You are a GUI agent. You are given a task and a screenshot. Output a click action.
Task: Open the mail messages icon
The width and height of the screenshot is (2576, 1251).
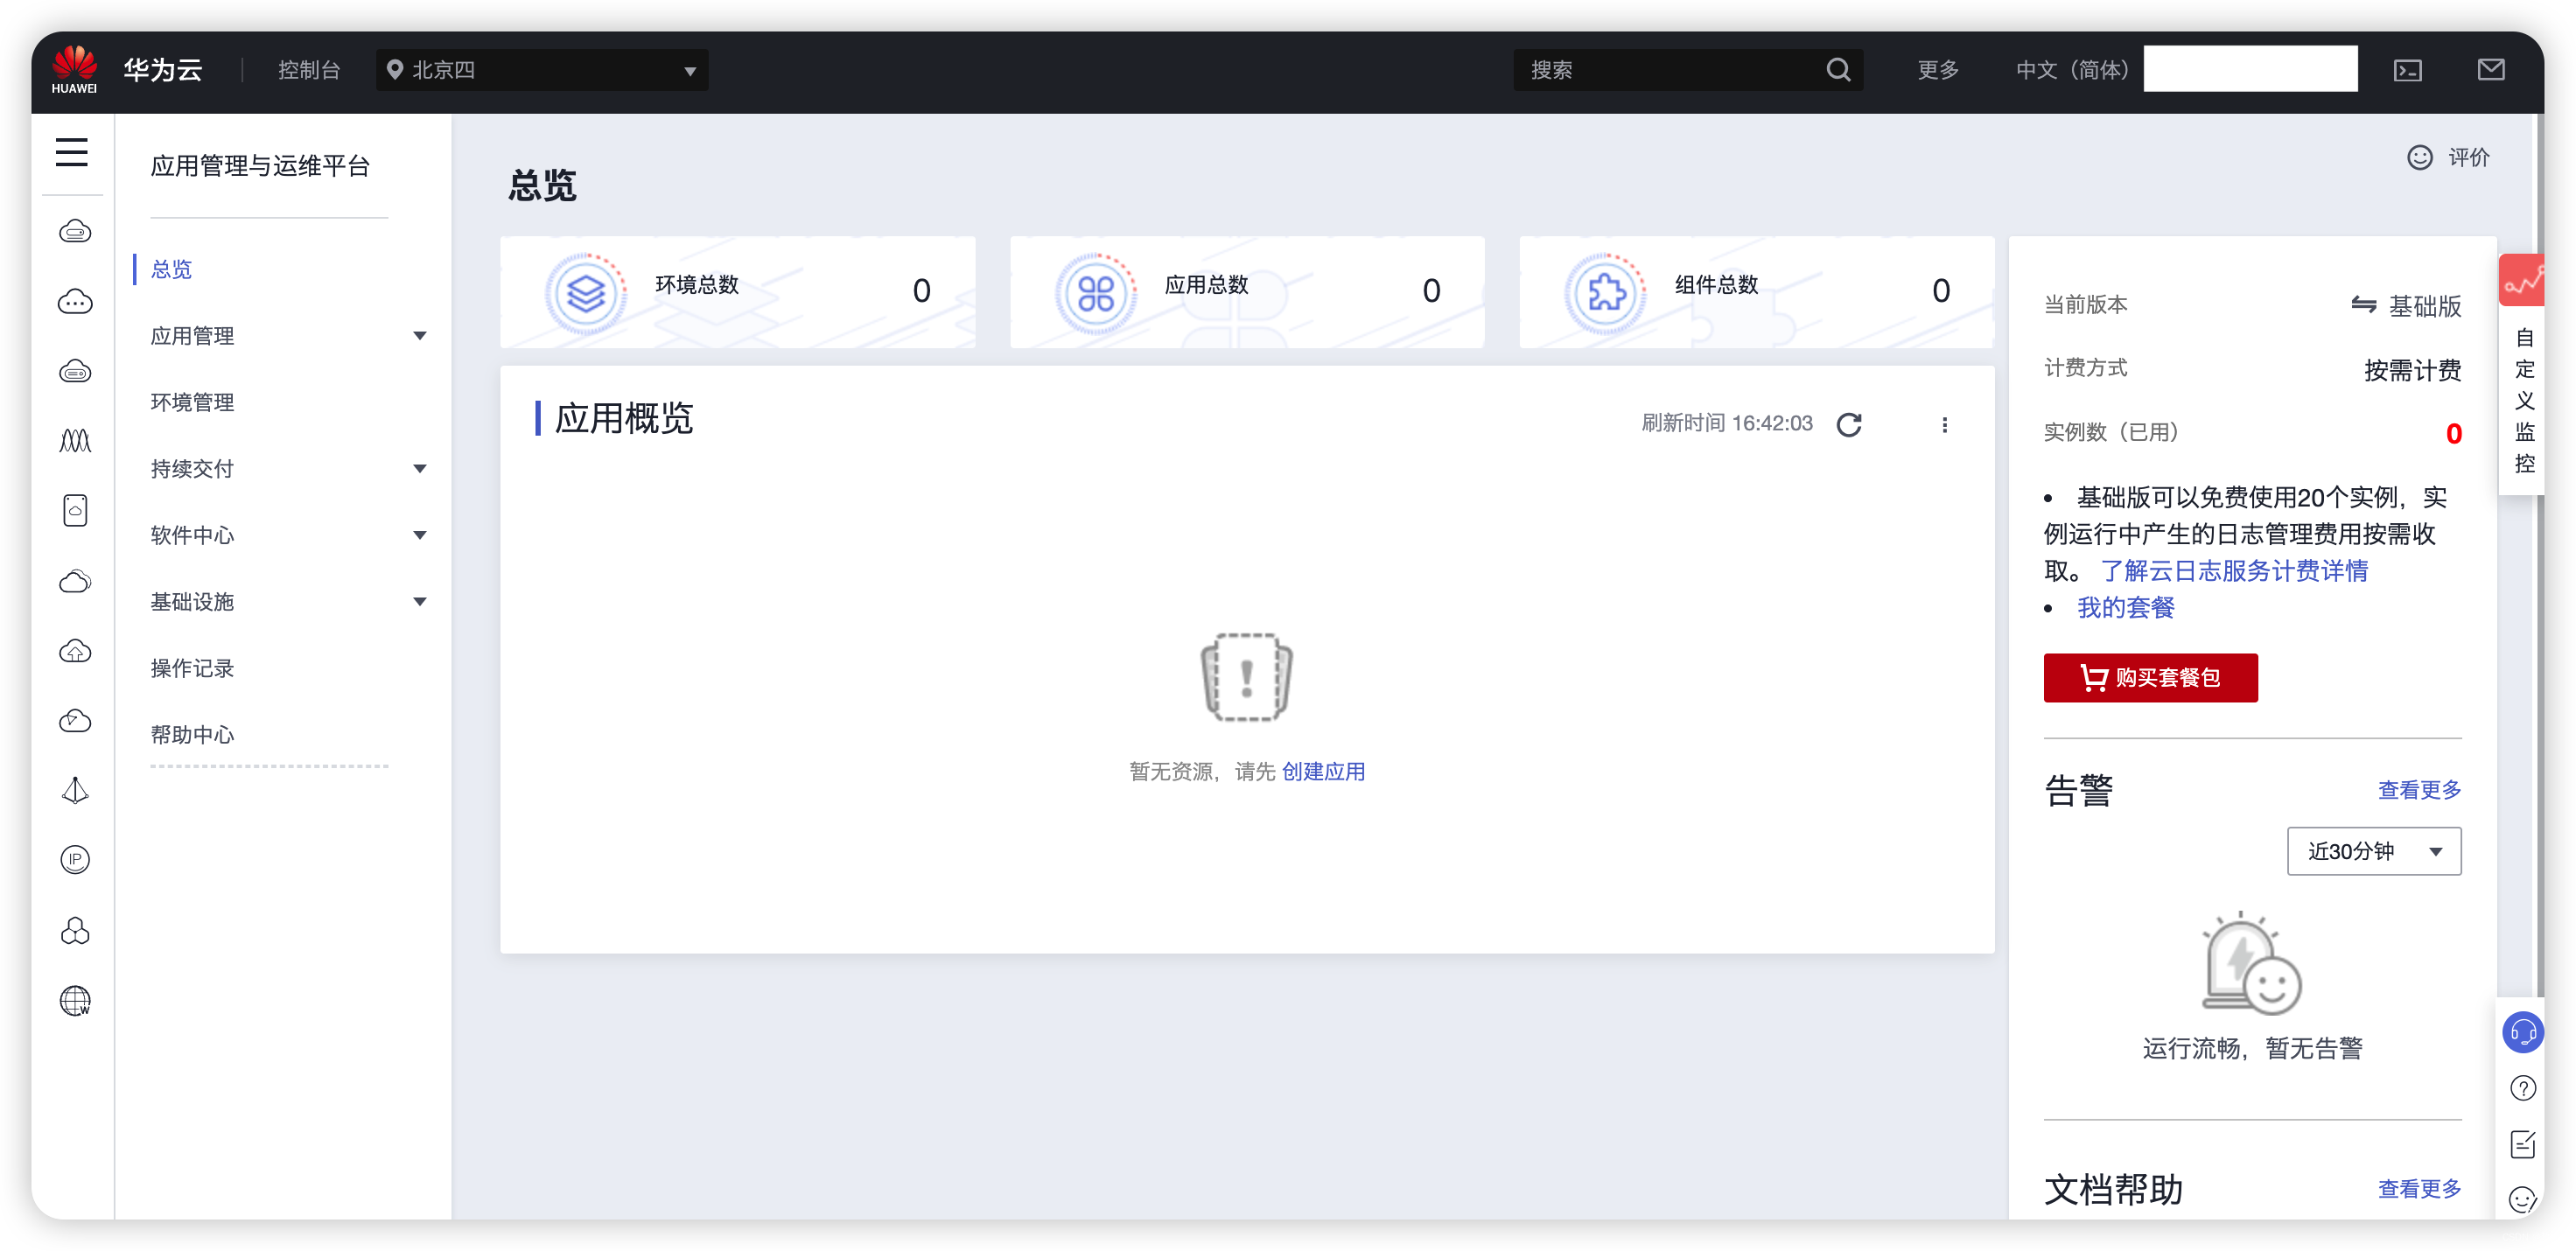coord(2490,70)
